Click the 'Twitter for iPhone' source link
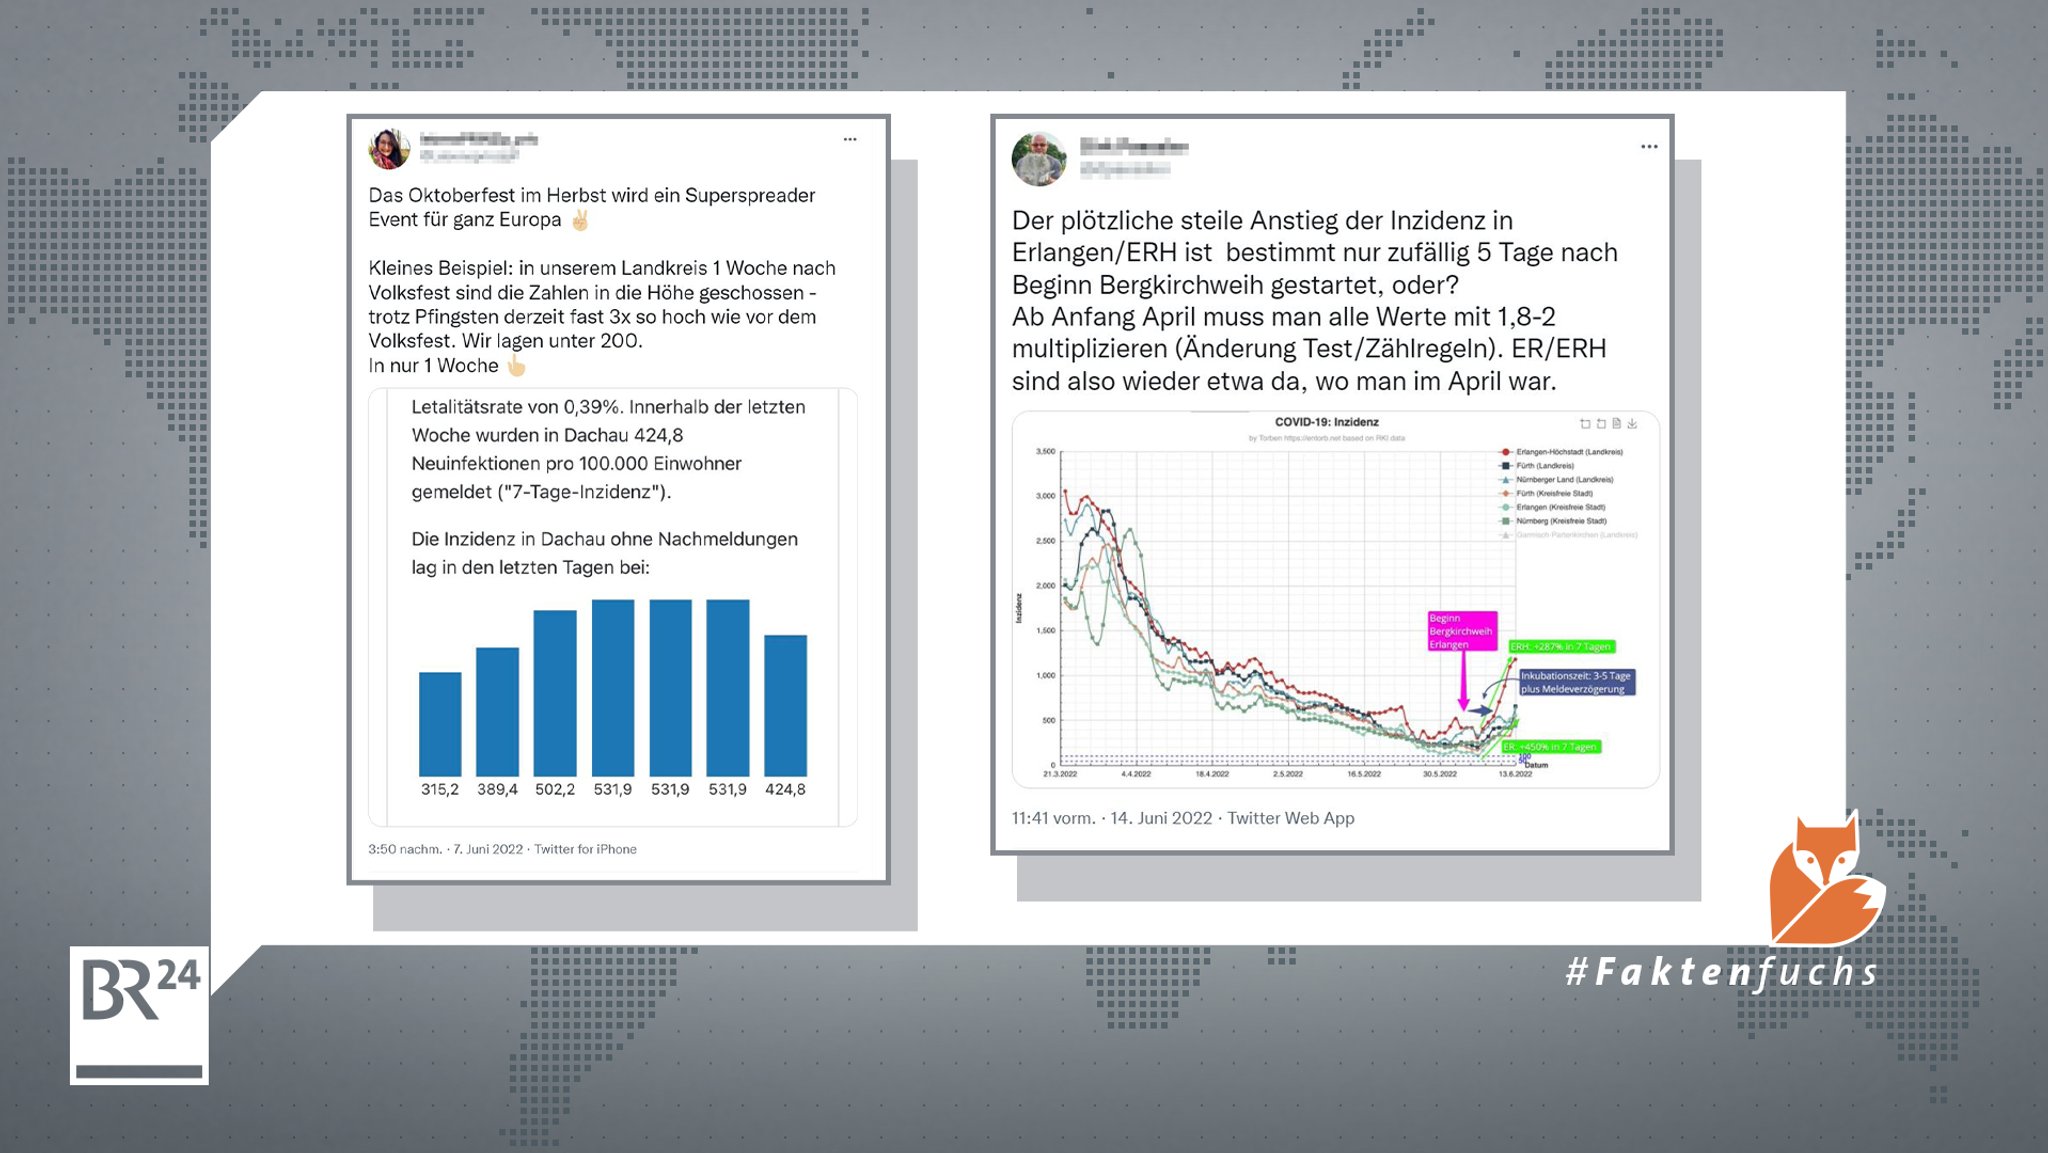 [x=585, y=849]
